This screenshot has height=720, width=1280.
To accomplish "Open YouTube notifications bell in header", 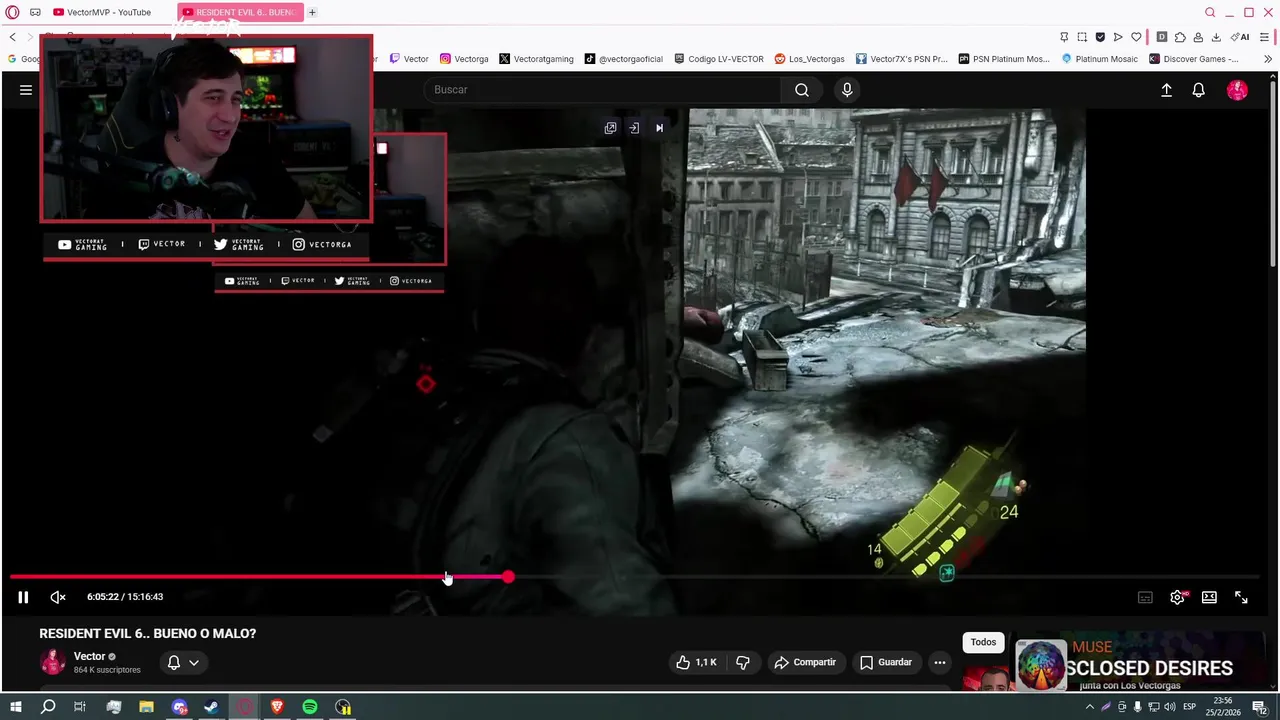I will pos(1198,90).
